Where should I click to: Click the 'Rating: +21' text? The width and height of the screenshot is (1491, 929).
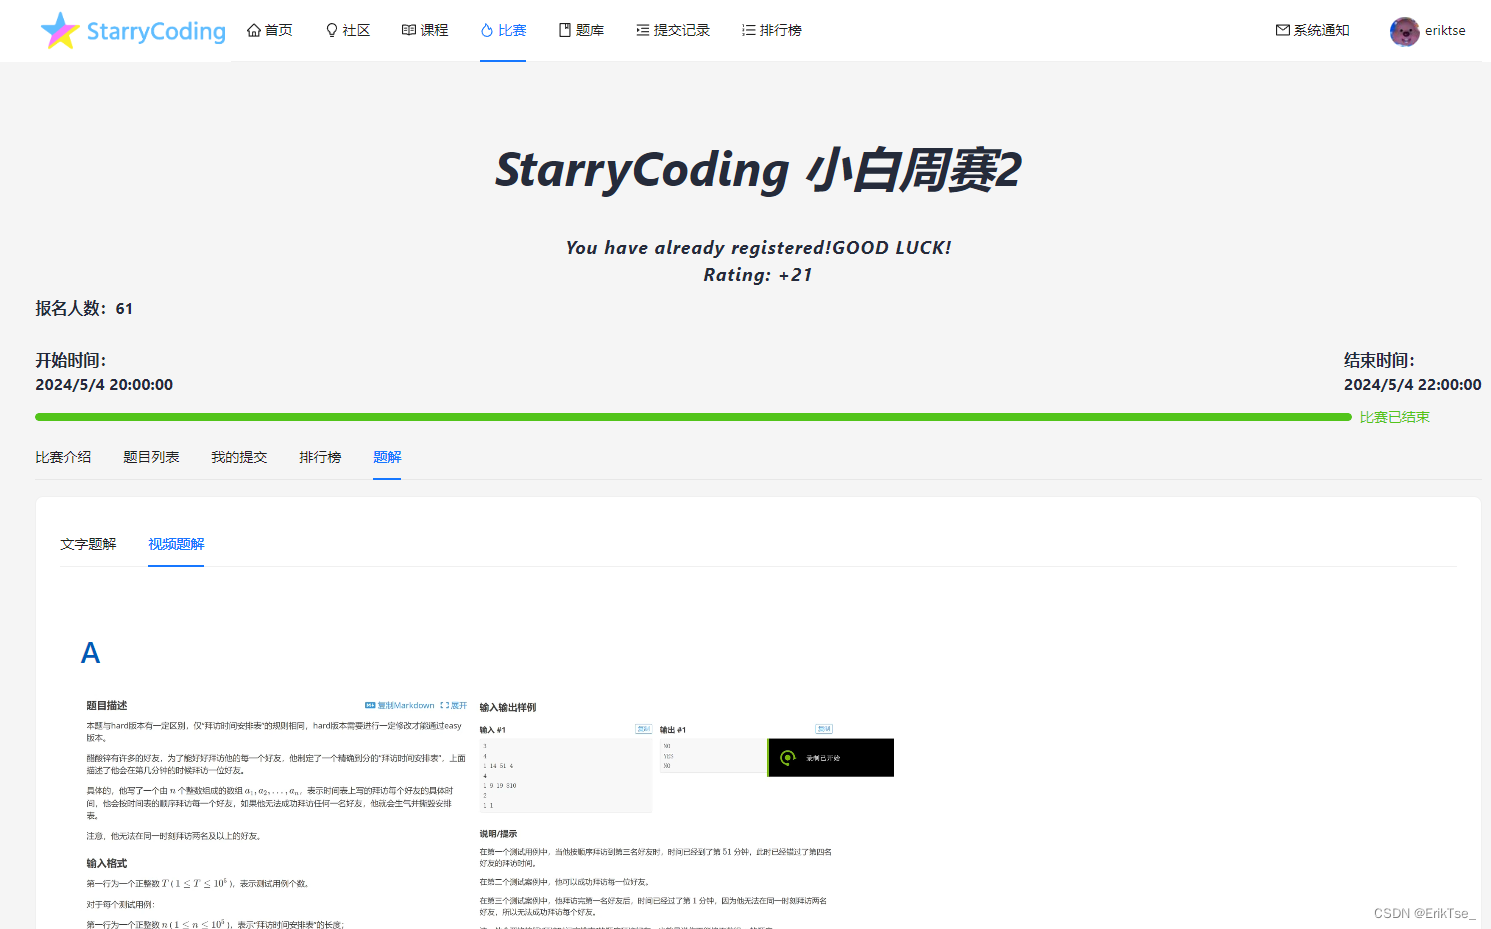pos(758,274)
